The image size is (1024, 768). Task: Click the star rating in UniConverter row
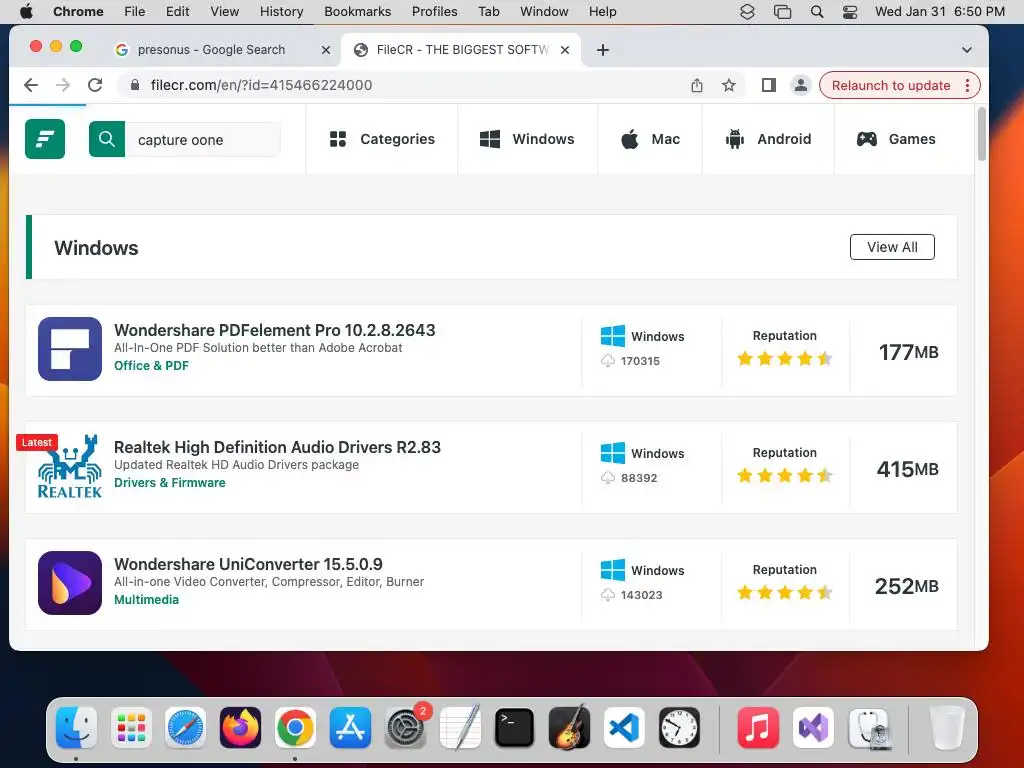point(784,592)
